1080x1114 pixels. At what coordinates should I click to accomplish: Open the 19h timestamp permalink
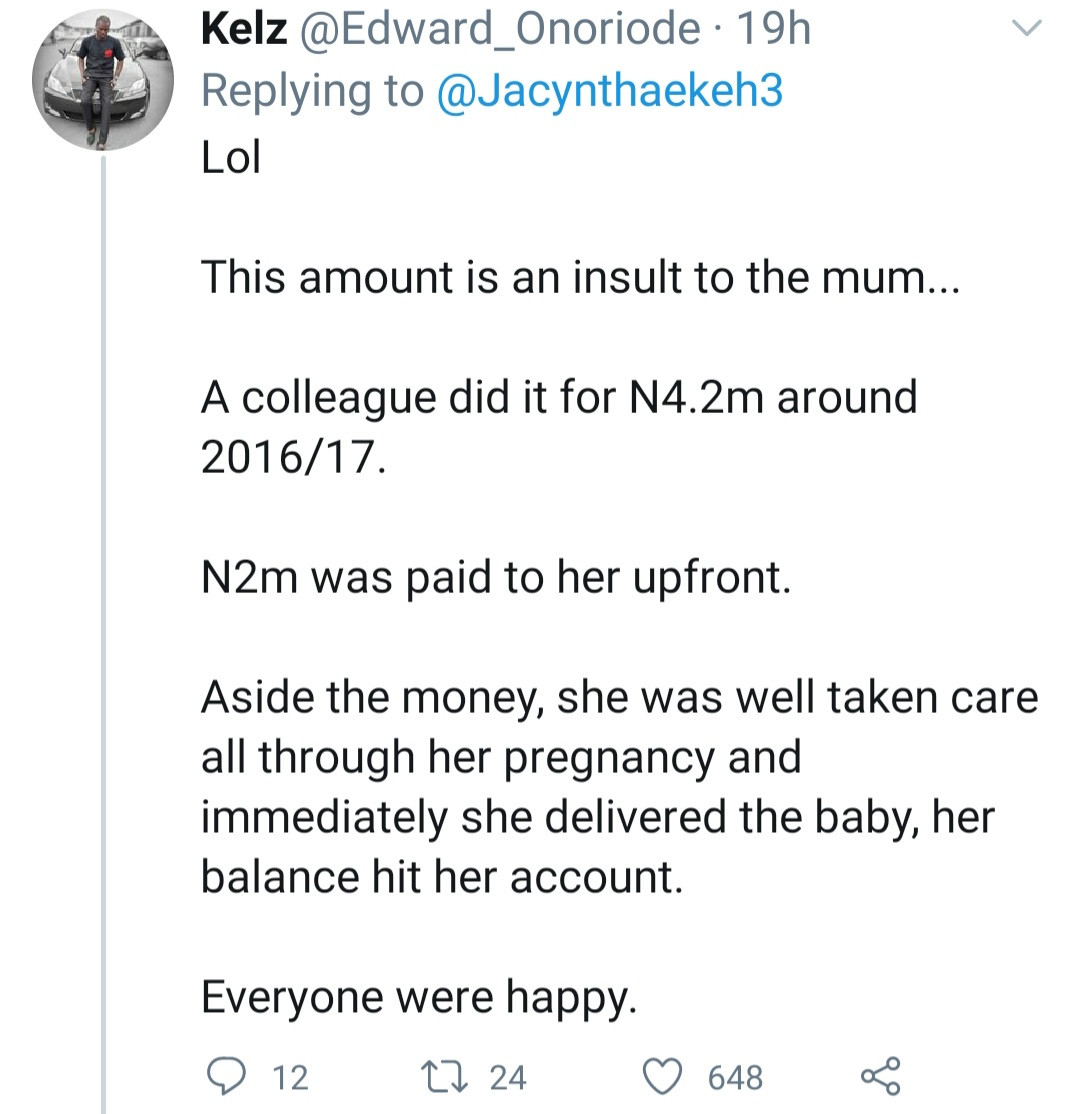[773, 30]
